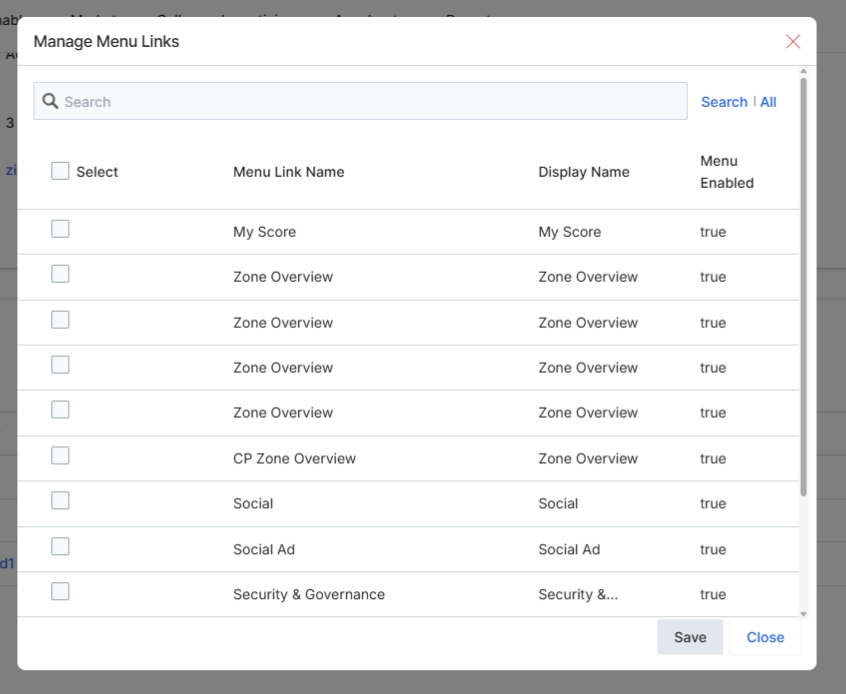
Task: Click the Social Ad display name cell
Action: pyautogui.click(x=569, y=549)
